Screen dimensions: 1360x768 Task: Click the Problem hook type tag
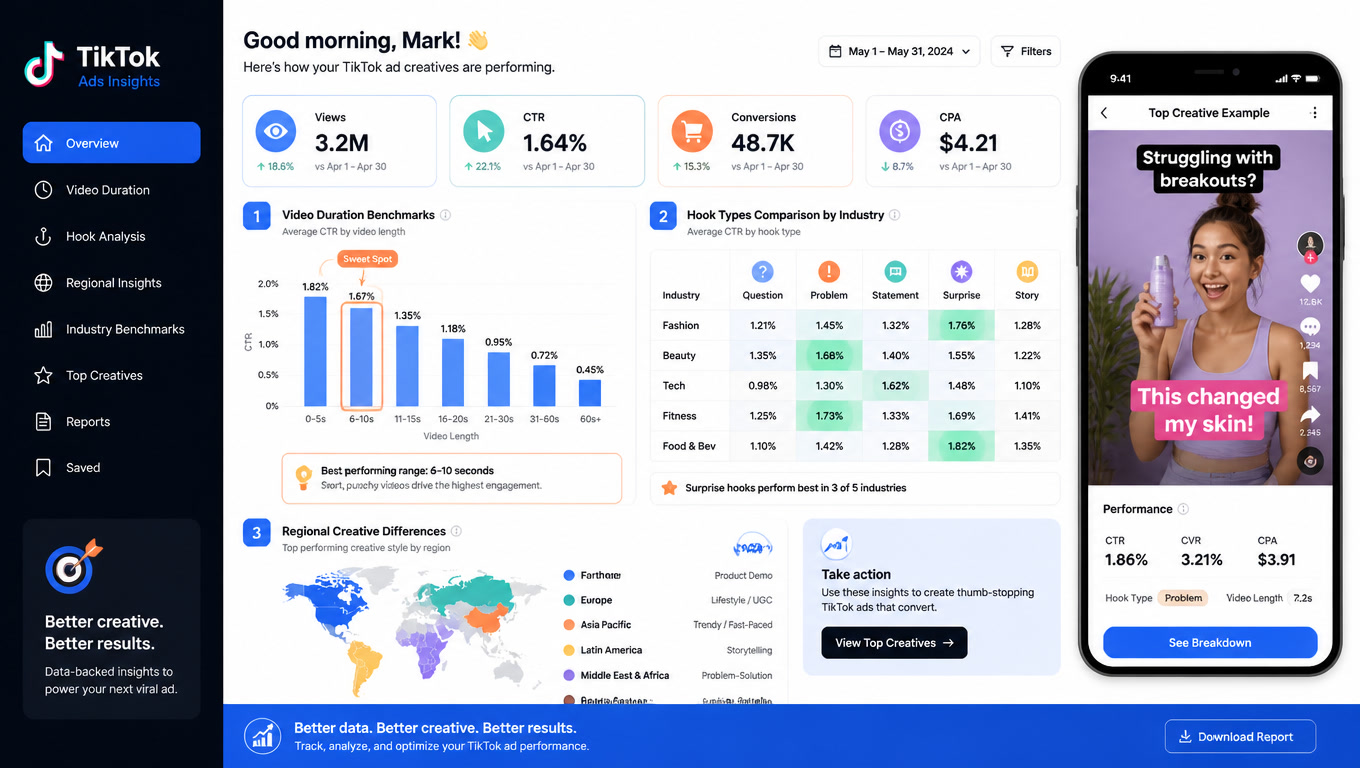click(1183, 598)
